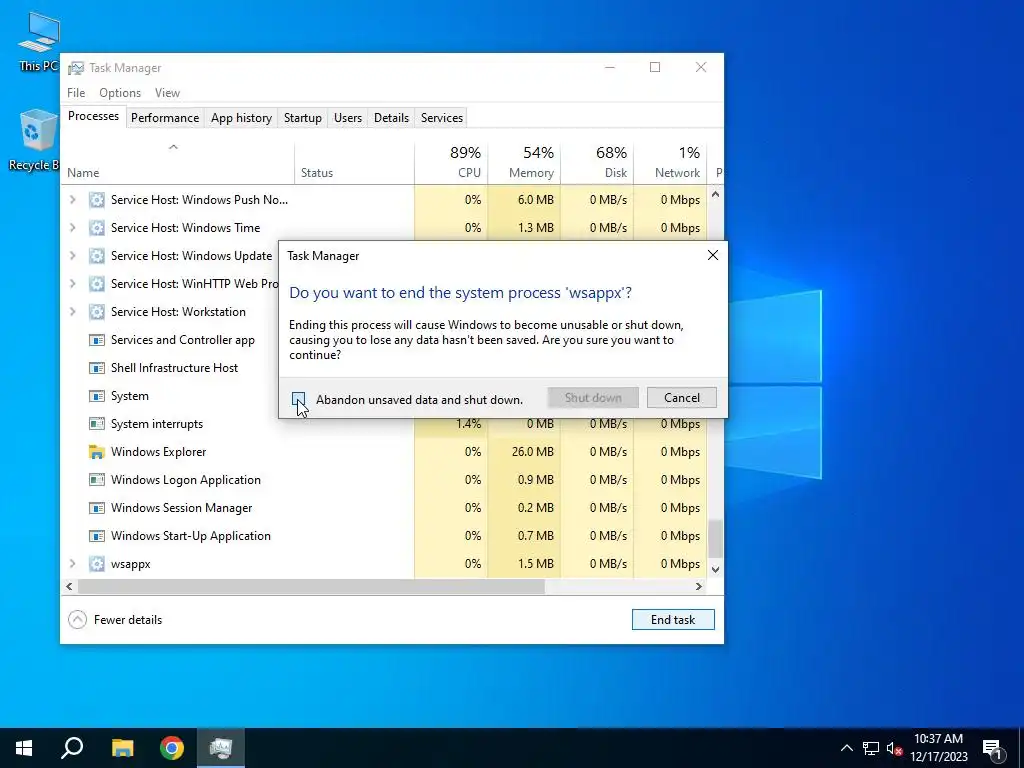
Task: Open the Options menu
Action: 120,93
